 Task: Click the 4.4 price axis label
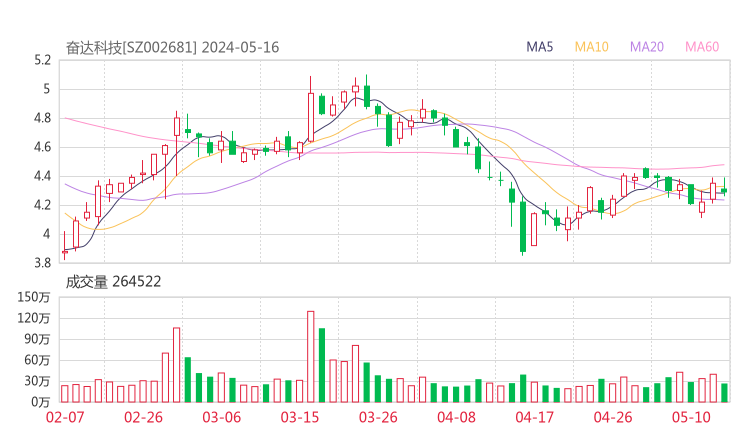click(x=42, y=176)
